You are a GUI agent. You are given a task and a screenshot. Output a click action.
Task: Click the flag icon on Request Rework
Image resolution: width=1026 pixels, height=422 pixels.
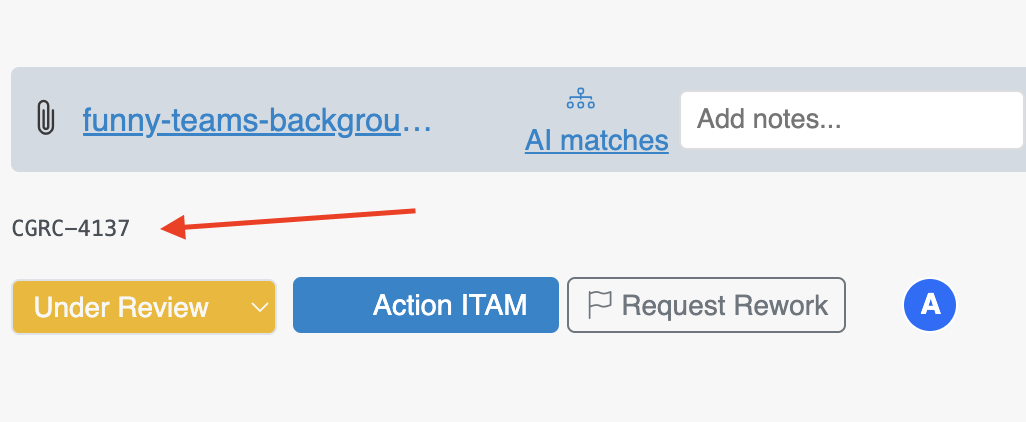pyautogui.click(x=599, y=305)
